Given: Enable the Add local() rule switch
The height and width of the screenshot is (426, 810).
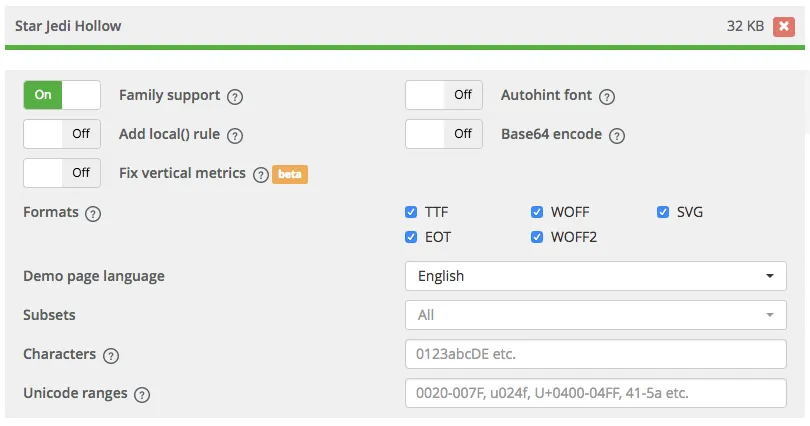Looking at the screenshot, I should (62, 133).
